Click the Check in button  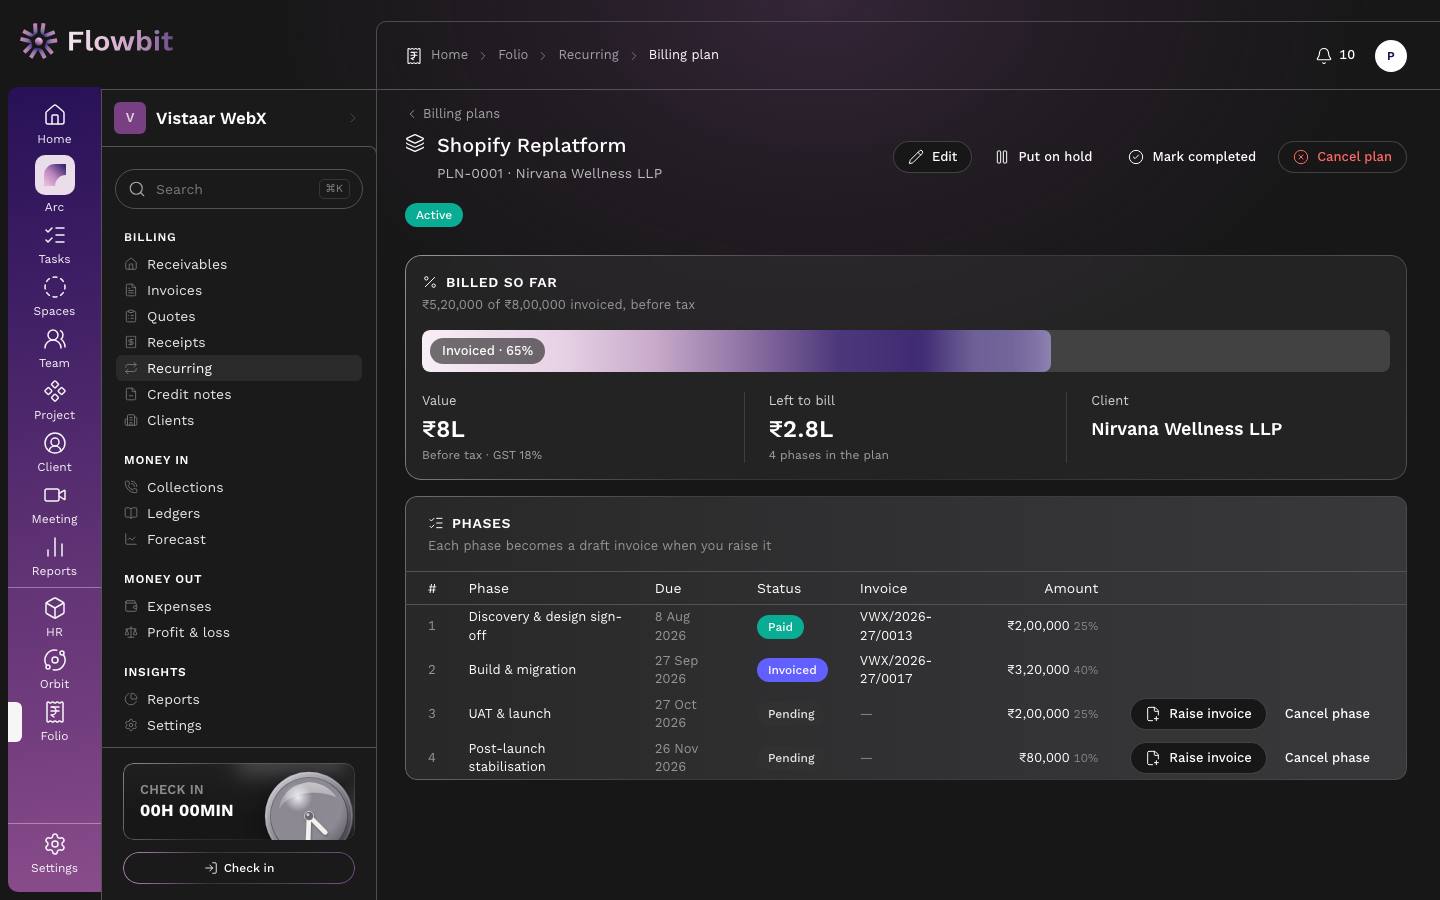[239, 868]
